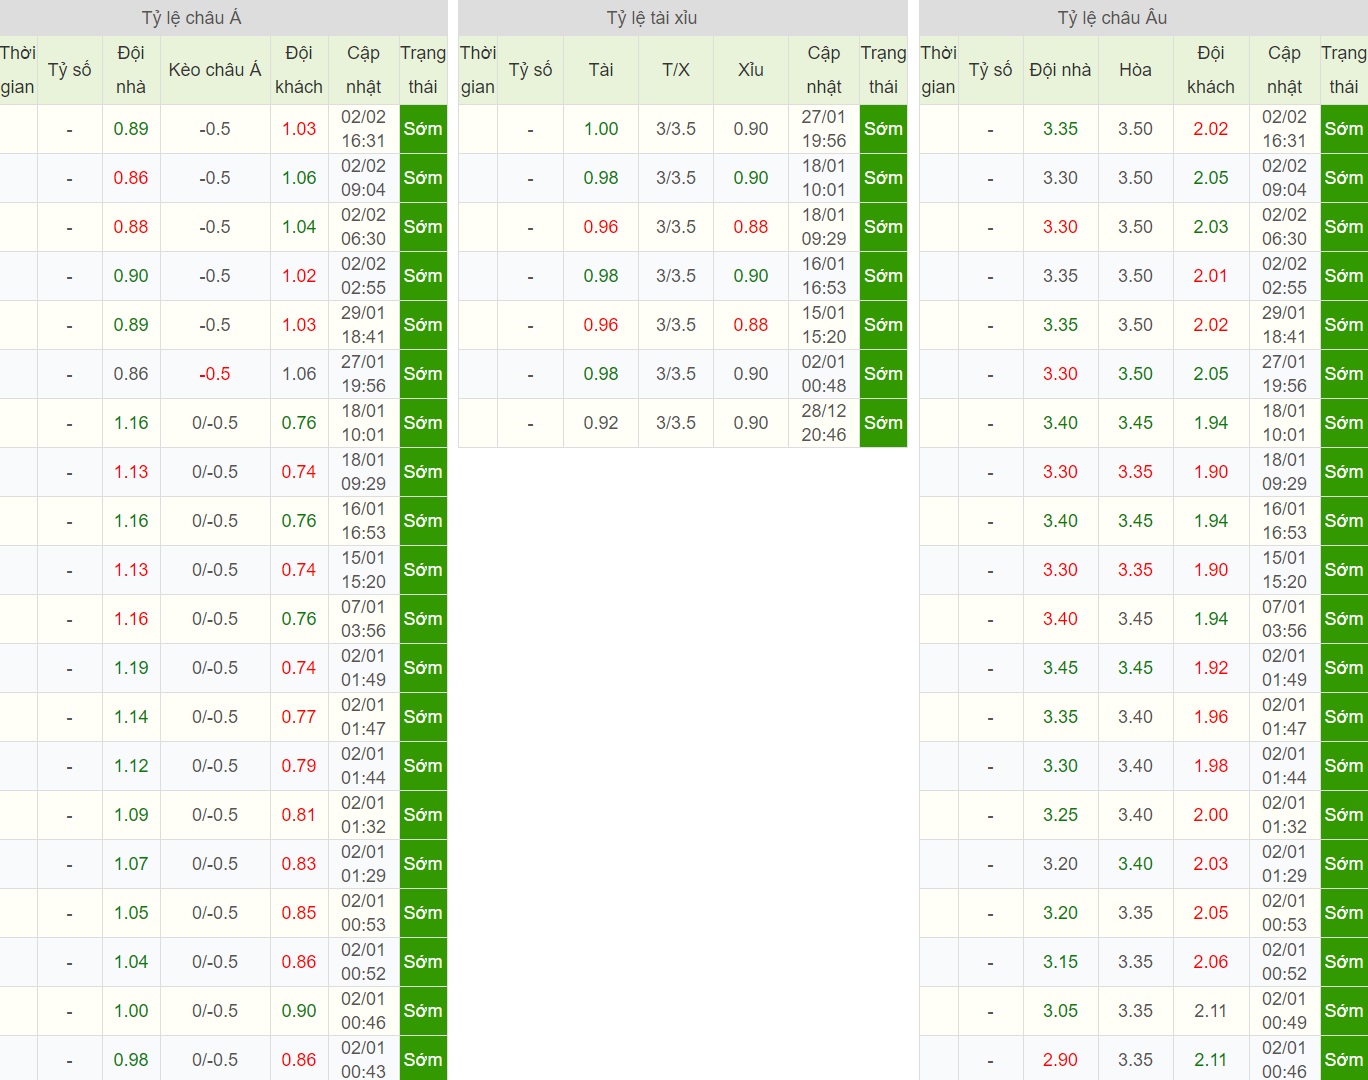The image size is (1368, 1080).
Task: Select the 'T/X' column header
Action: click(676, 70)
